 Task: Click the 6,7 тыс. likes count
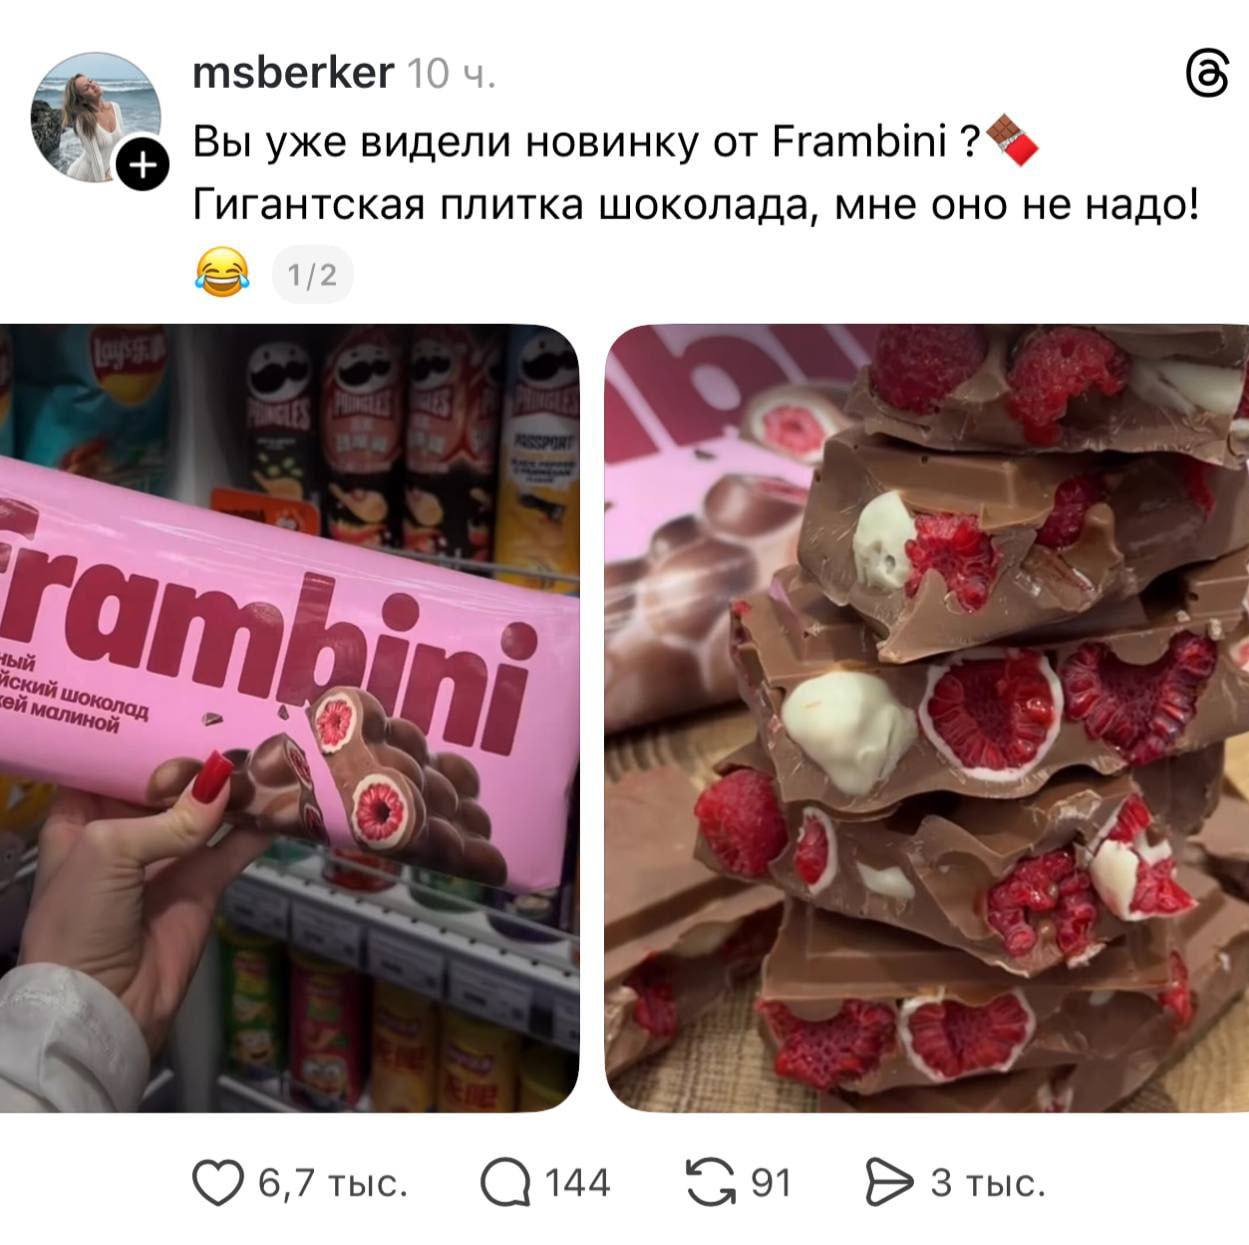pos(333,1184)
